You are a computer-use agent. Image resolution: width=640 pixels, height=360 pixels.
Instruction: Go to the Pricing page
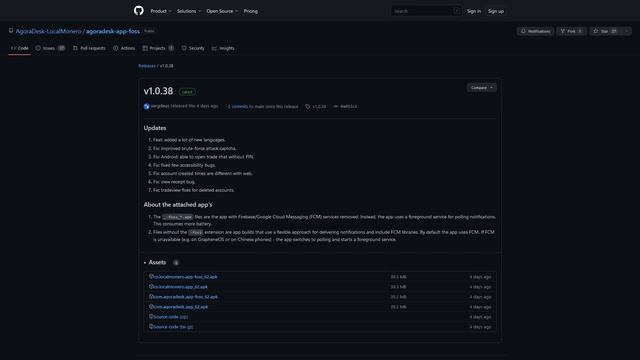coord(251,11)
